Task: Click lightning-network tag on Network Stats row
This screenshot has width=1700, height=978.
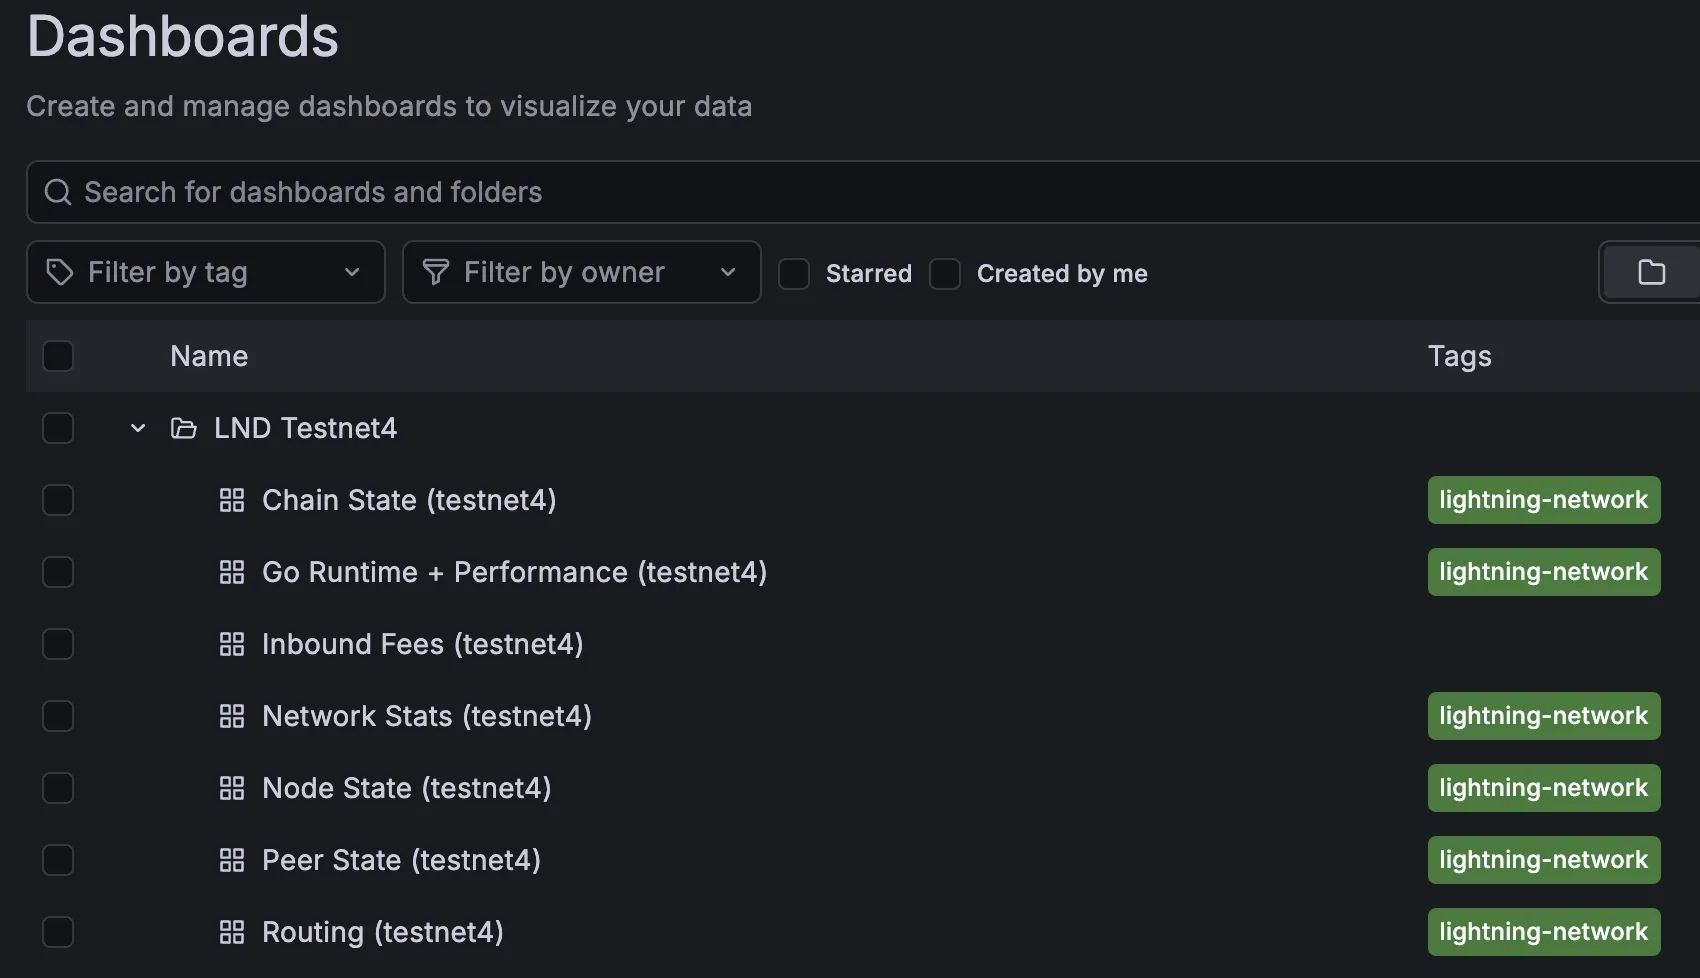Action: (1544, 716)
